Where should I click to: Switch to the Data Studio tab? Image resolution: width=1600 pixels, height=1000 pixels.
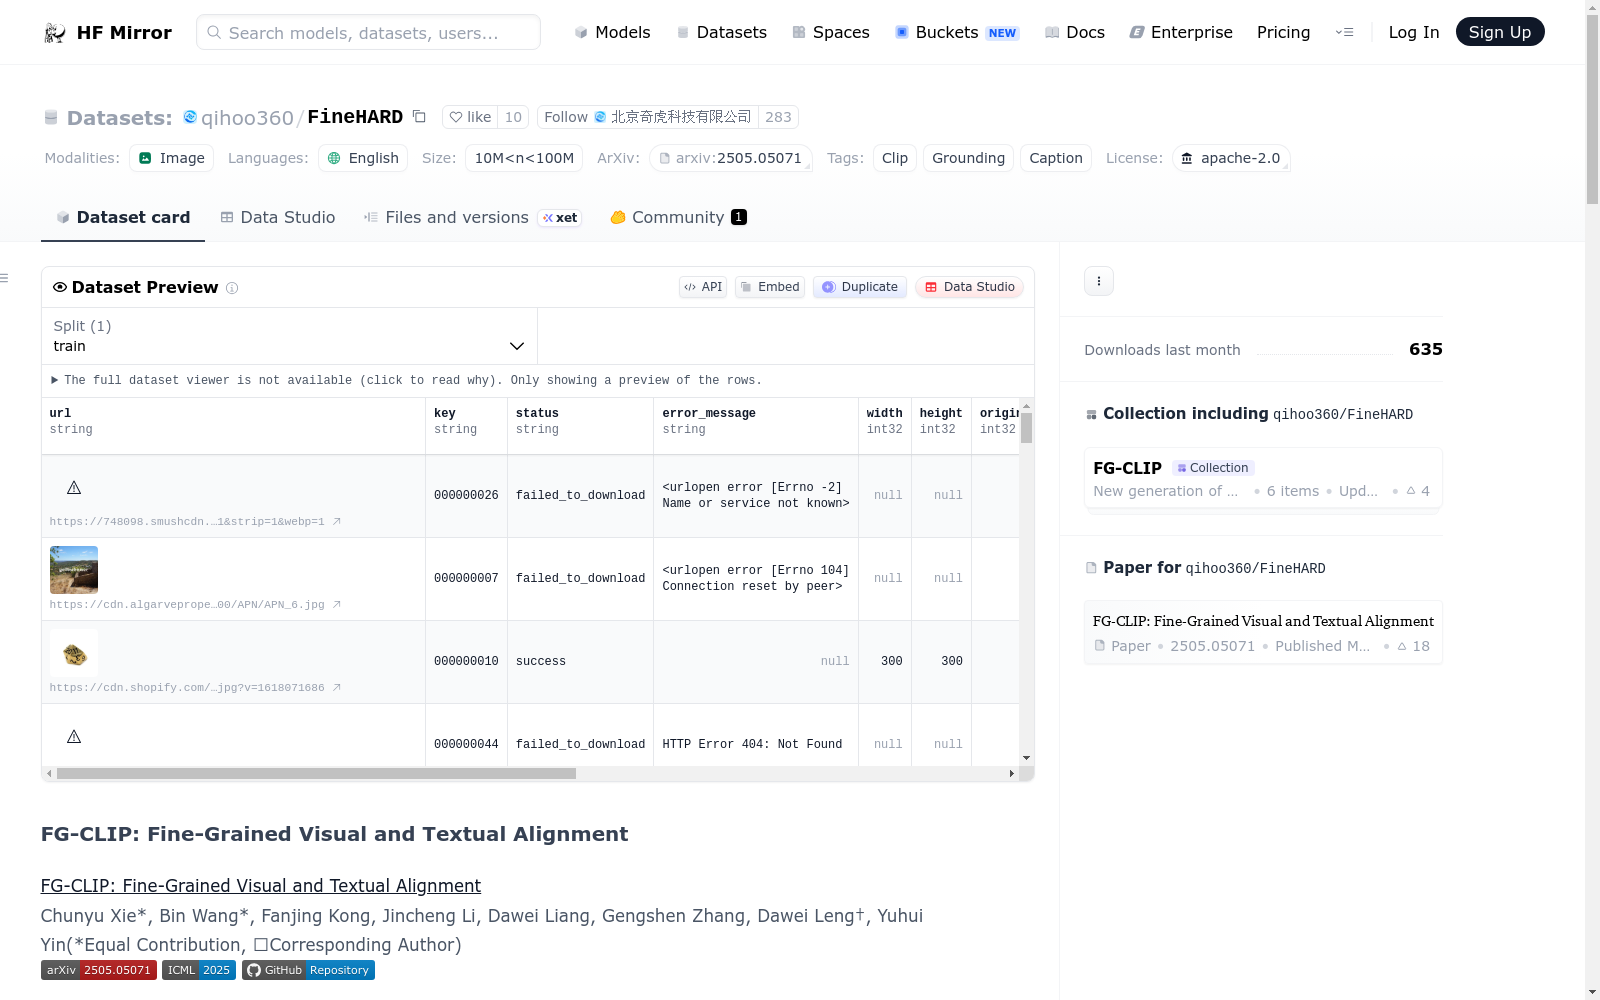click(278, 217)
